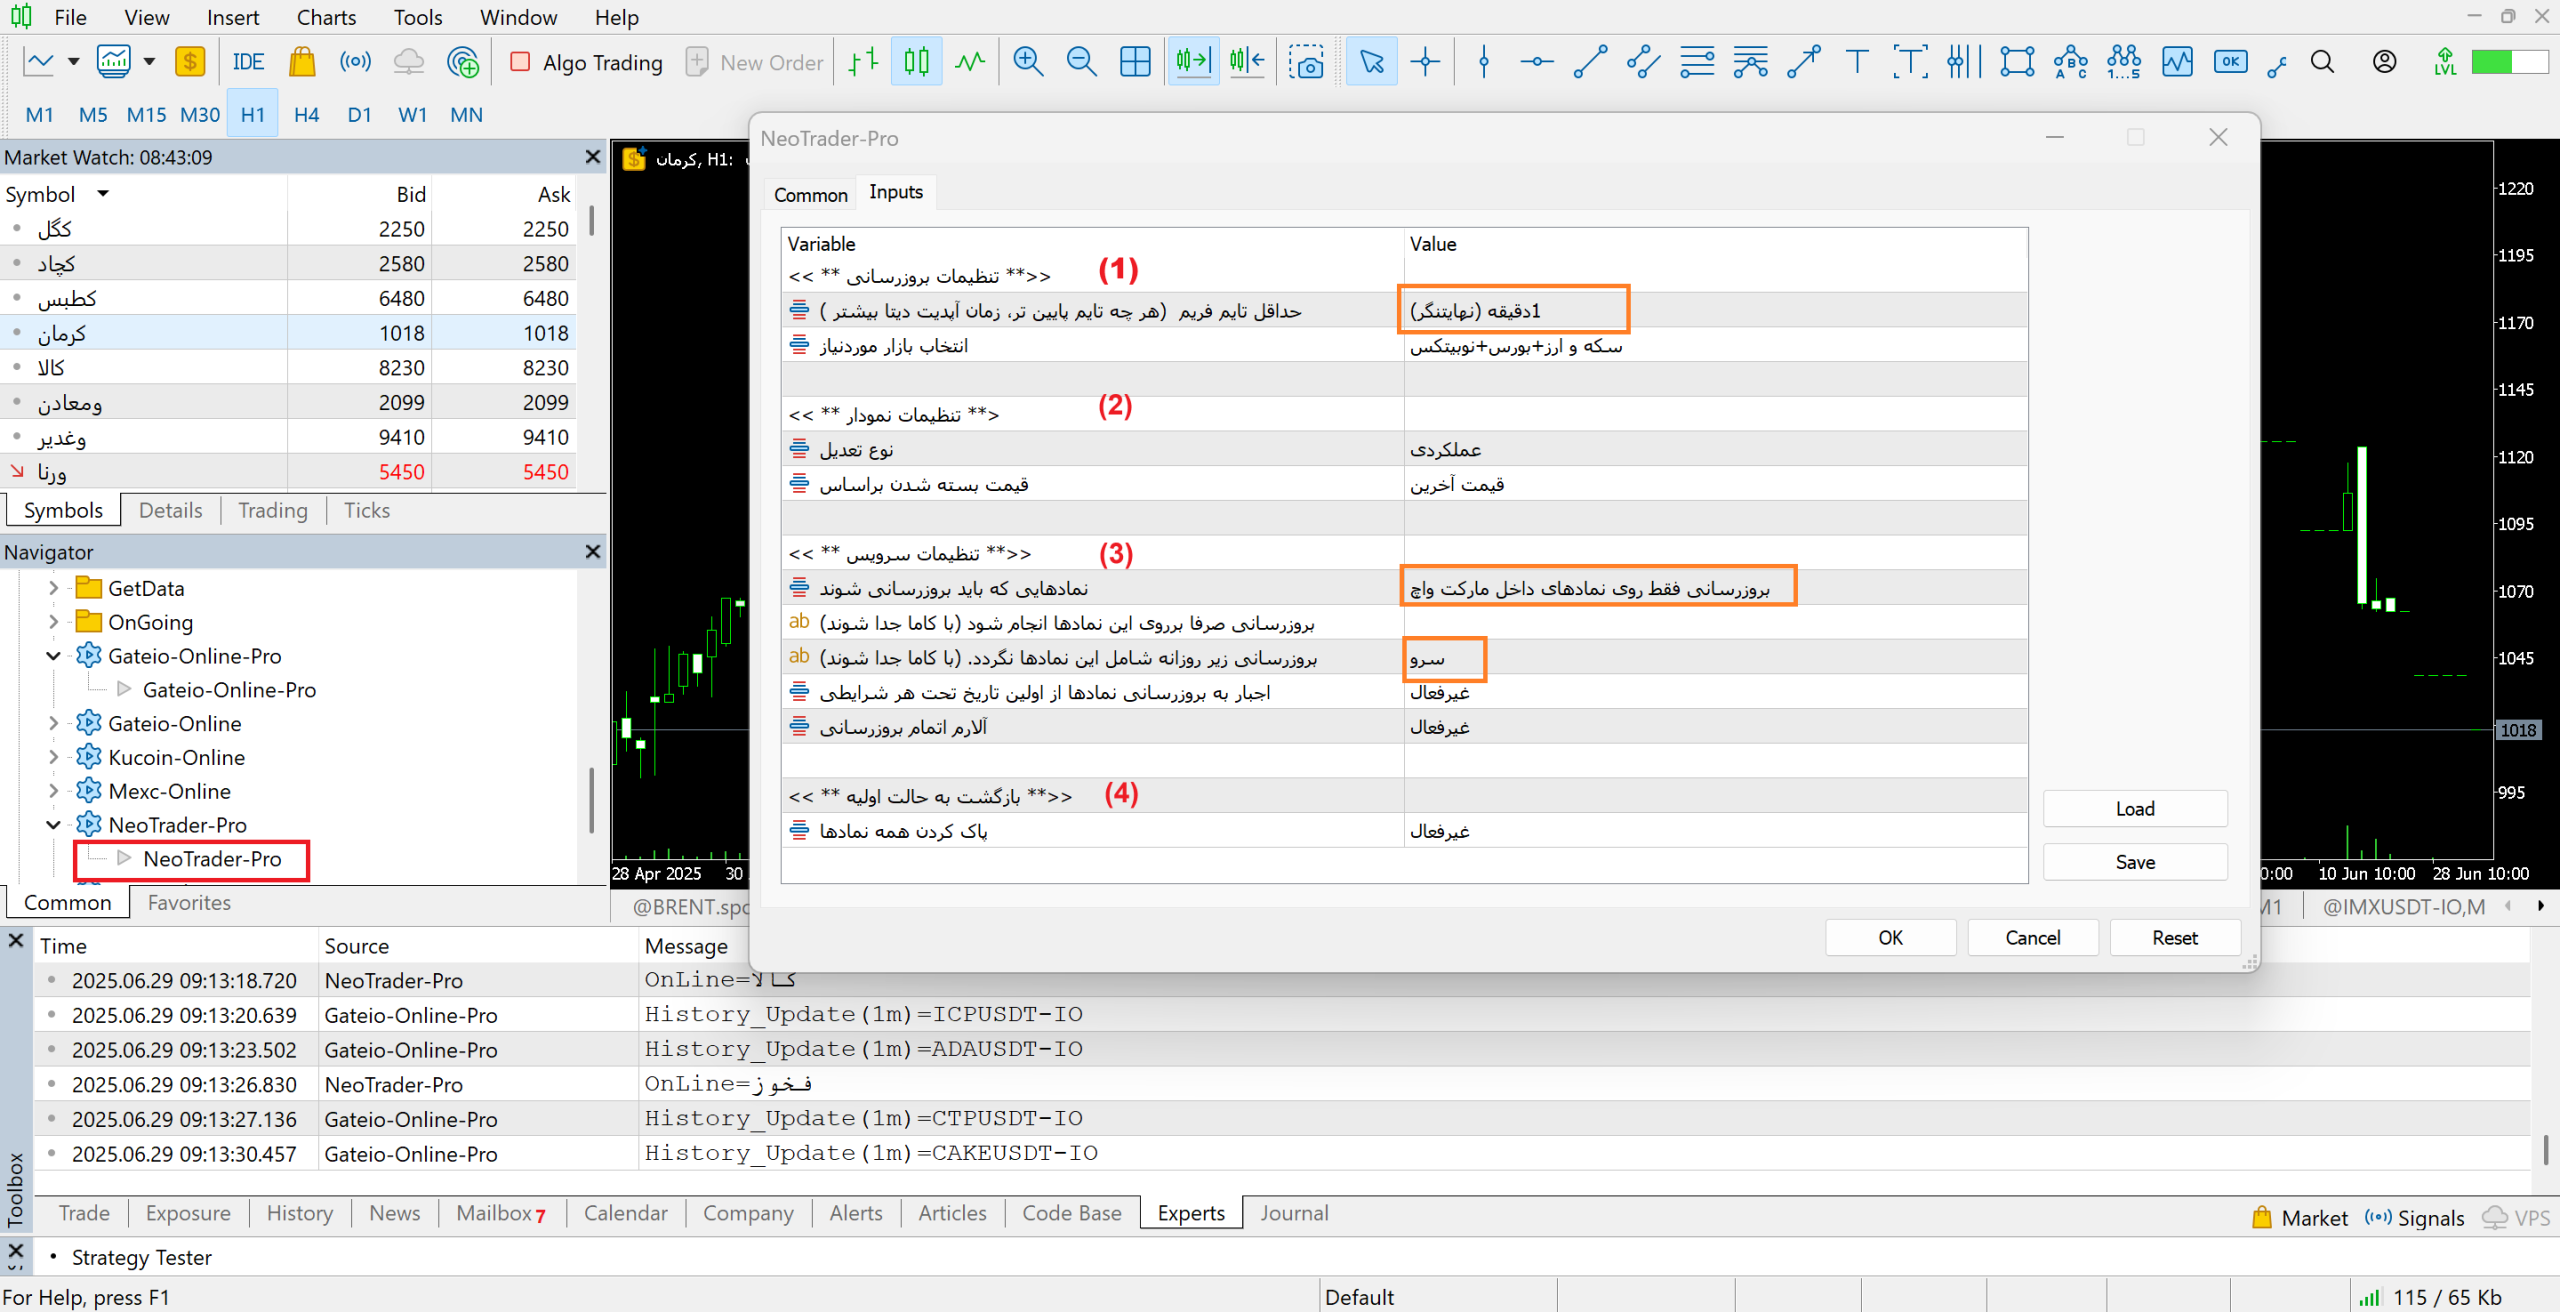The image size is (2560, 1312).
Task: Draw a trendline with the trendline tool
Action: (1590, 62)
